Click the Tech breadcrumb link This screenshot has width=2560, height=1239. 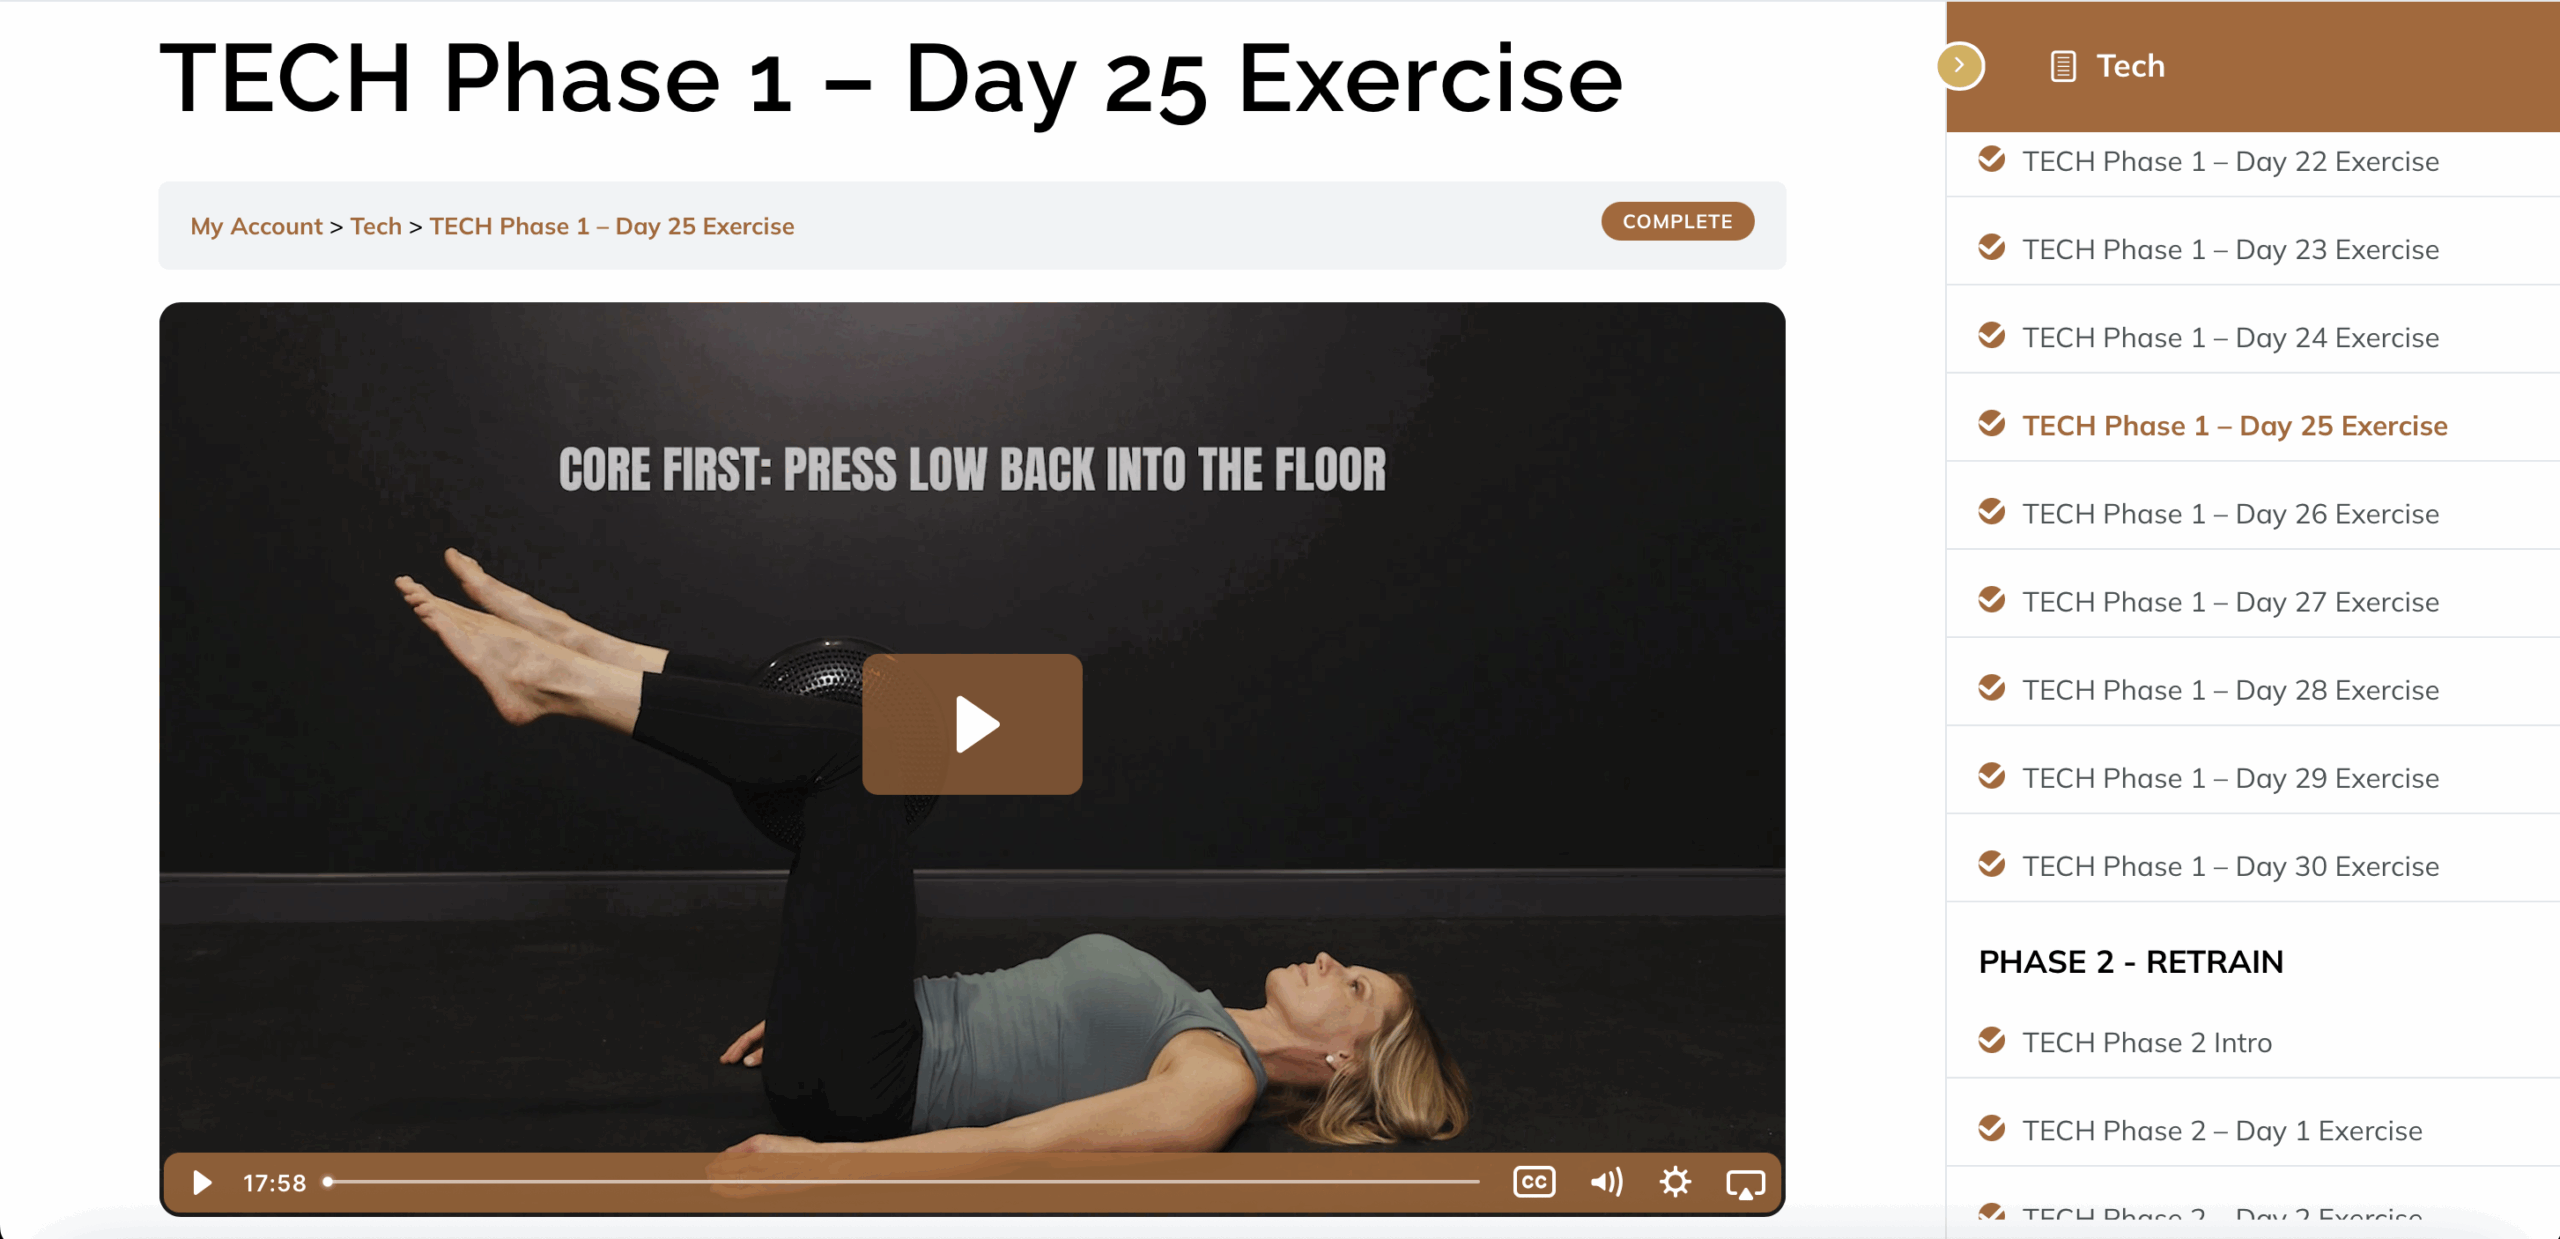point(376,226)
